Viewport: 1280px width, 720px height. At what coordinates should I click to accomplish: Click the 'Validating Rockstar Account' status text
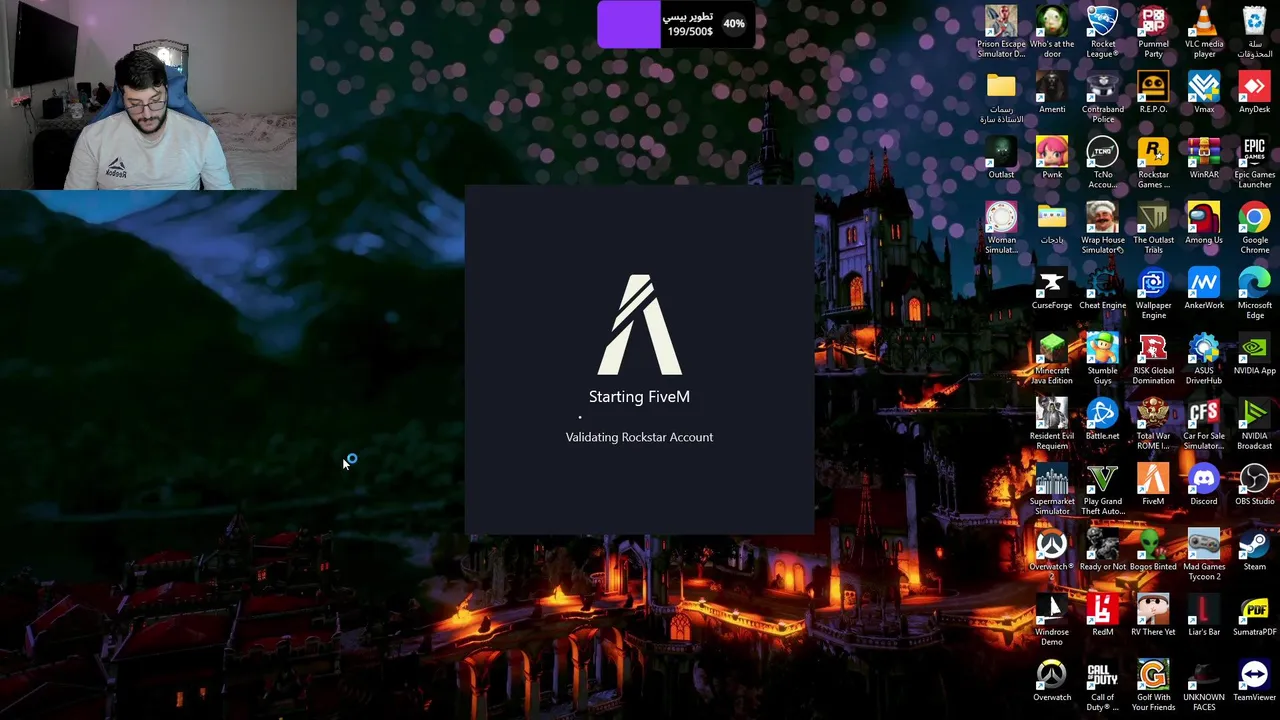click(639, 437)
